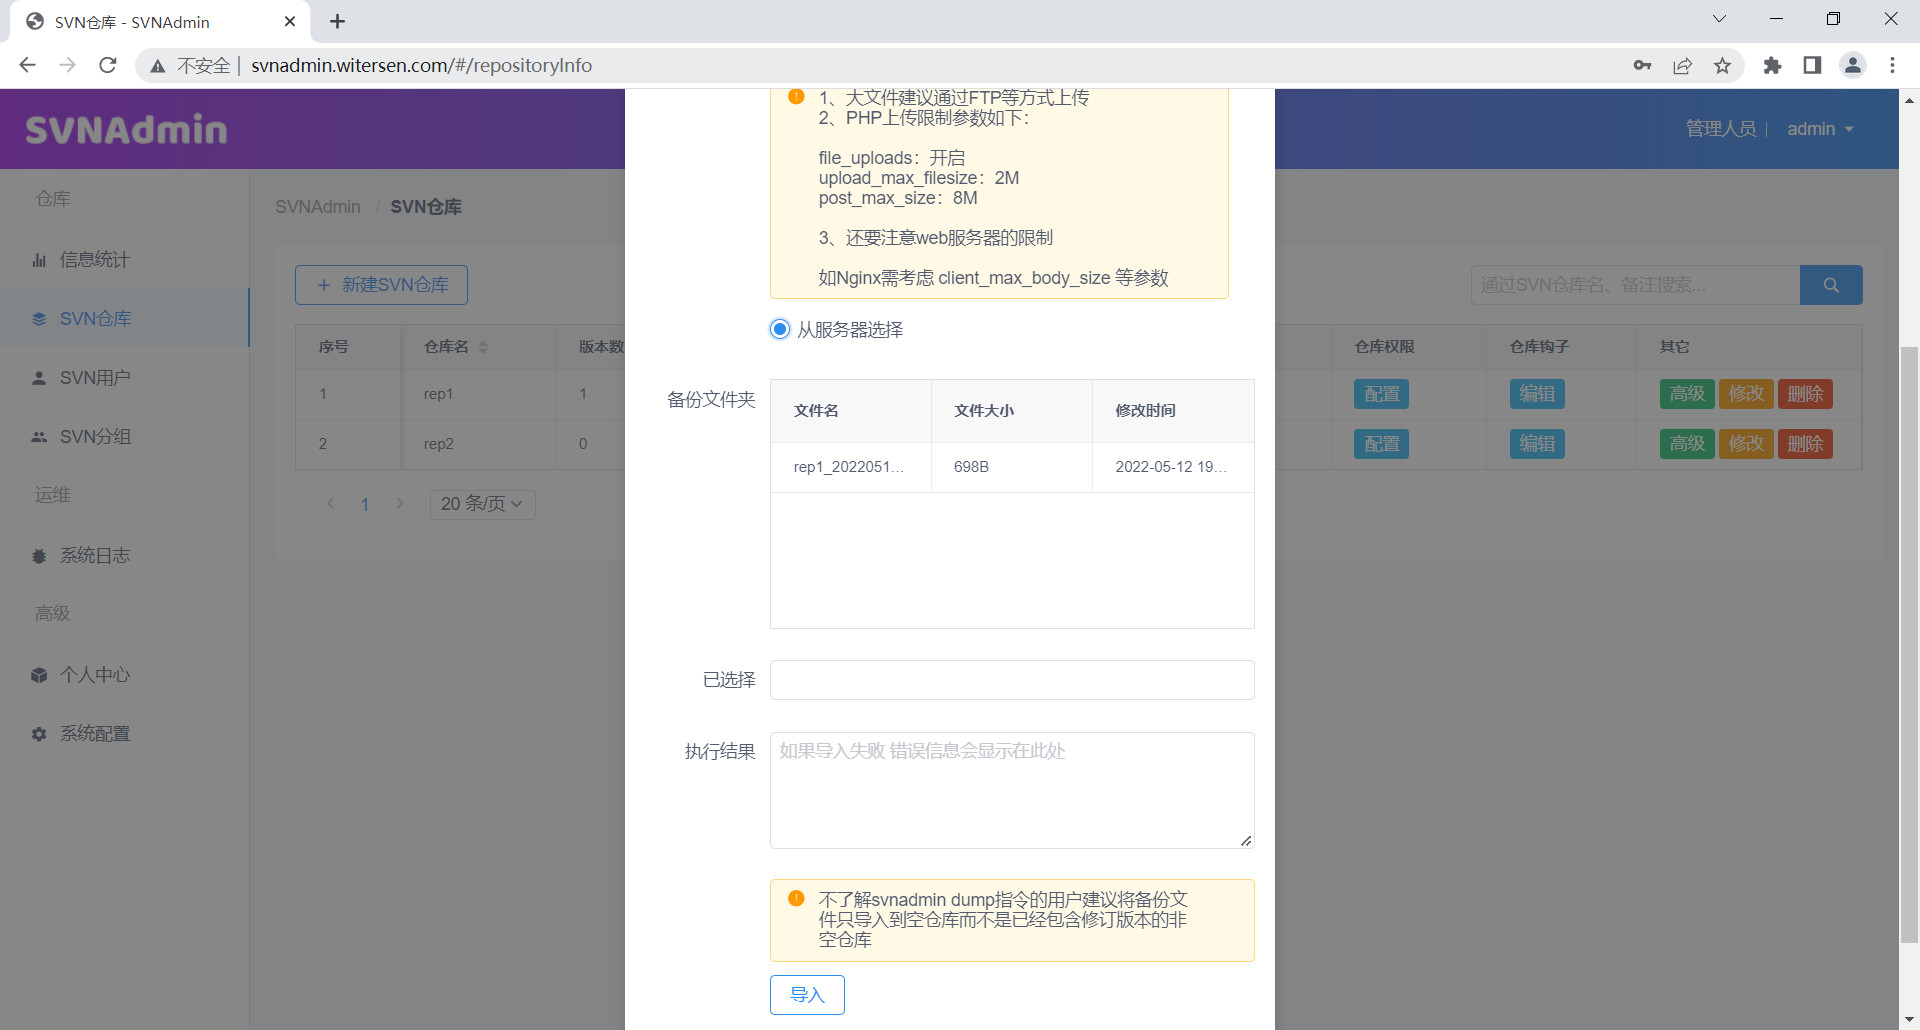Screen dimensions: 1920x1030
Task: Click the 新建SVN仓库 button
Action: coord(381,285)
